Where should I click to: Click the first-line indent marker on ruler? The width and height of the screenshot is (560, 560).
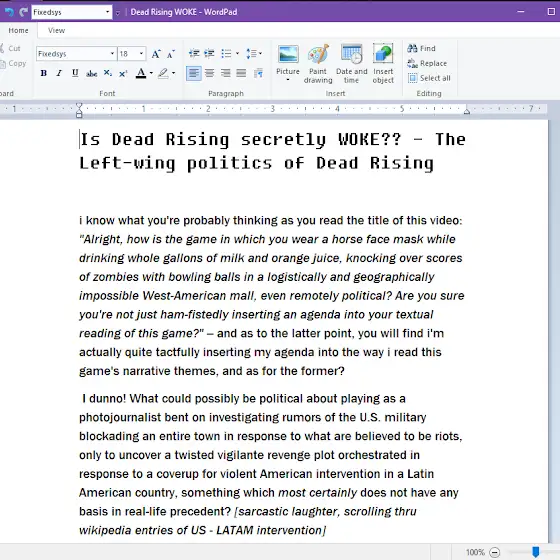click(79, 105)
